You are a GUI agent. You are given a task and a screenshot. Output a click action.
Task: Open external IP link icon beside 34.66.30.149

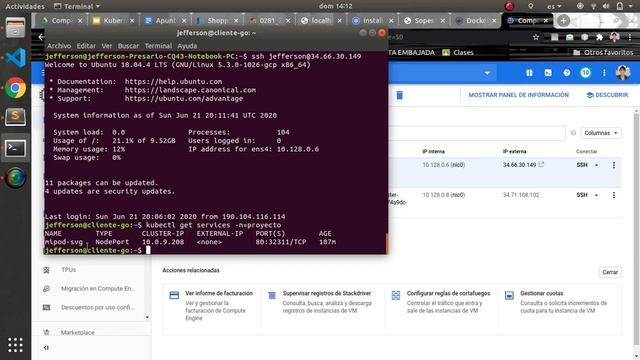(541, 164)
